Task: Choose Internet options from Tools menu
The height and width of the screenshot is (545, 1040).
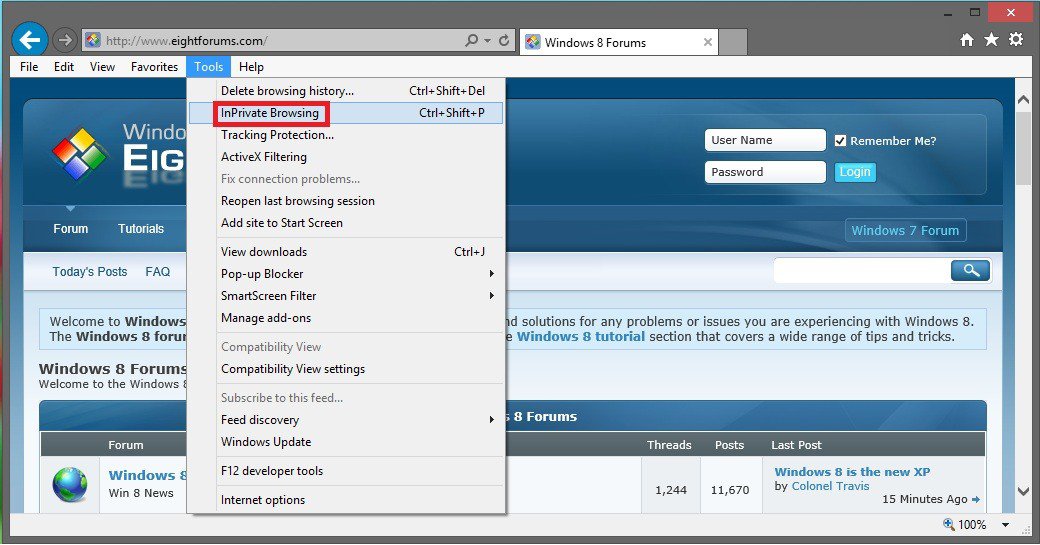Action: [263, 500]
